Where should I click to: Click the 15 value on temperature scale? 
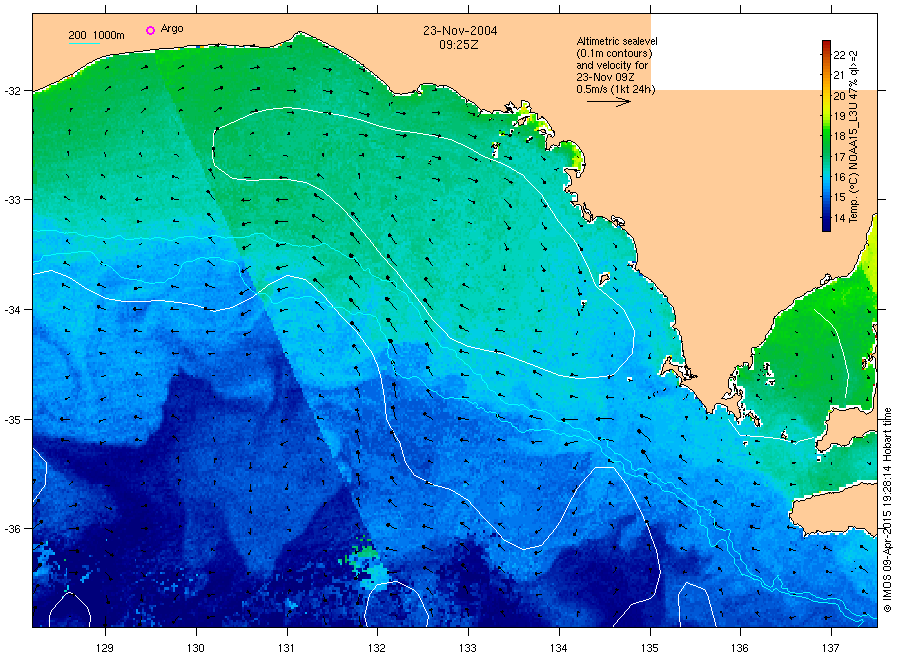(839, 197)
